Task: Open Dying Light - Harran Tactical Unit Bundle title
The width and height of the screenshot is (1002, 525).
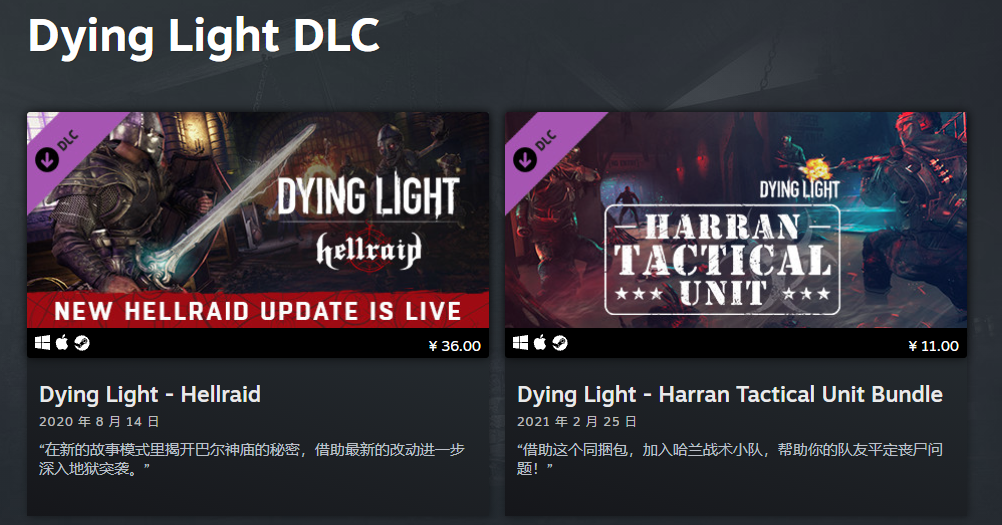Action: pos(730,394)
